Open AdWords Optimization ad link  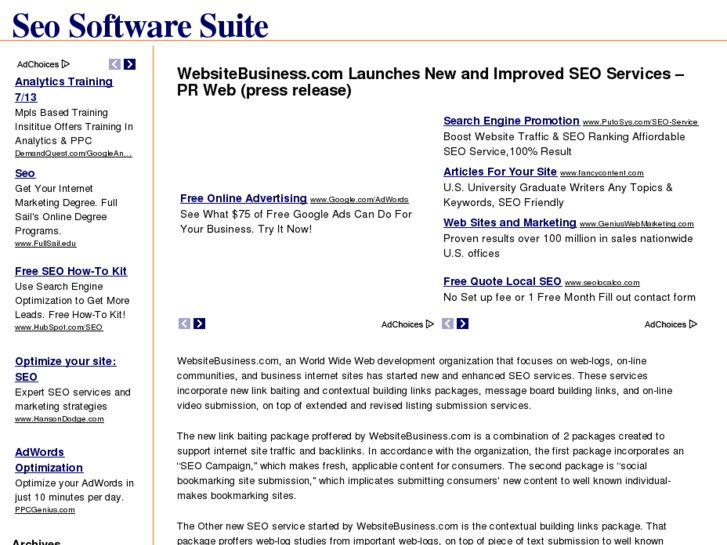pyautogui.click(x=49, y=460)
